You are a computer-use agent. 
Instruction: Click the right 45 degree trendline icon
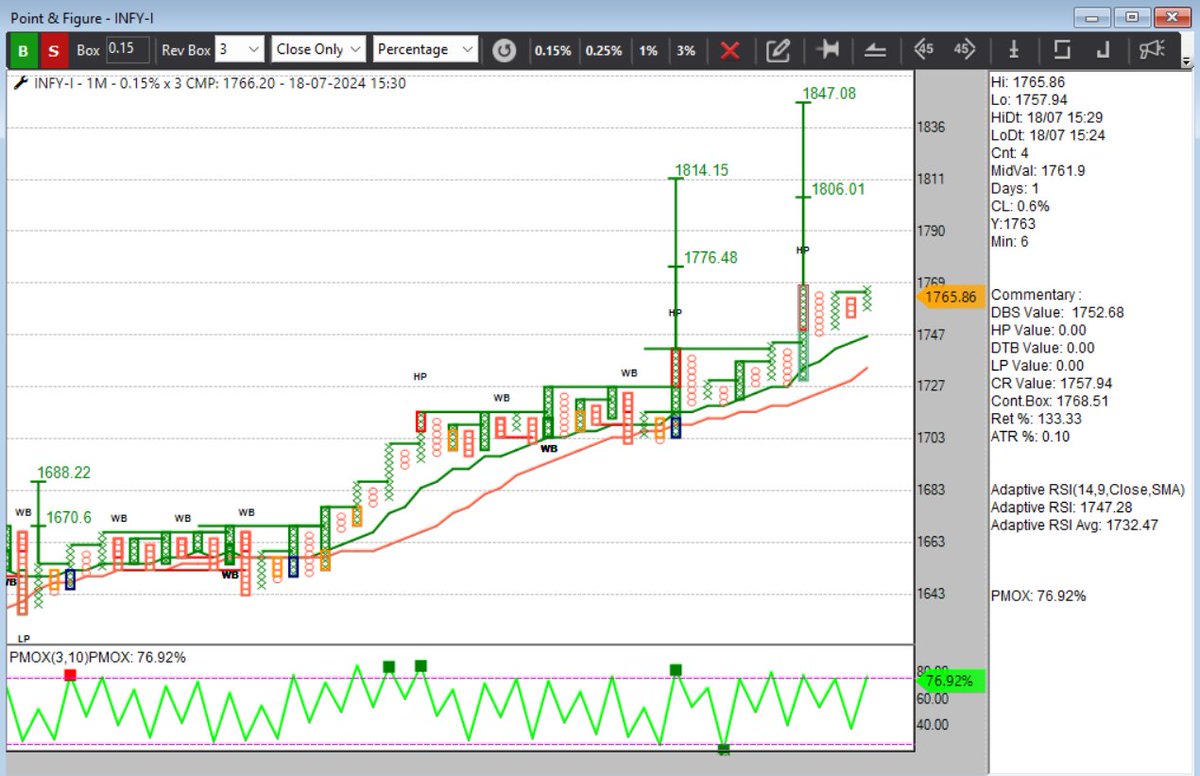pyautogui.click(x=964, y=50)
